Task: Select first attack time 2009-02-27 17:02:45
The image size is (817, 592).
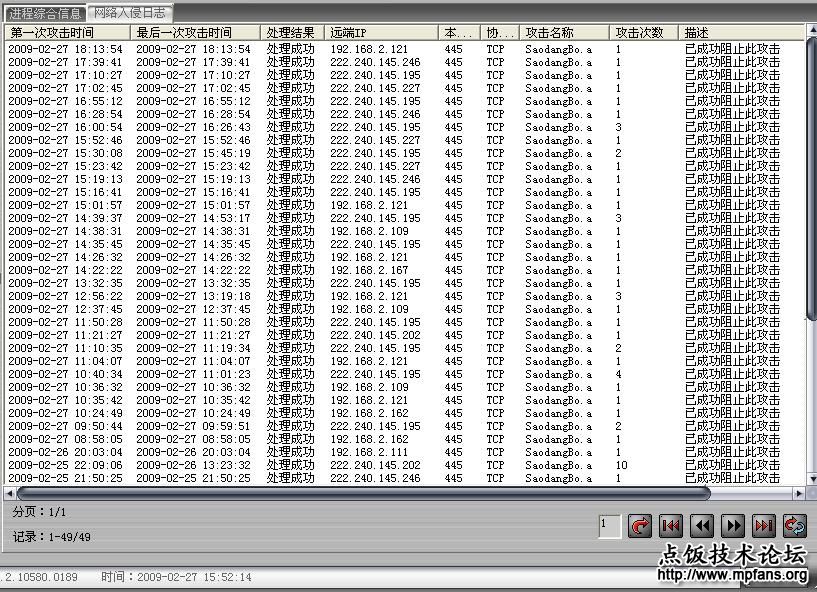Action: tap(66, 88)
